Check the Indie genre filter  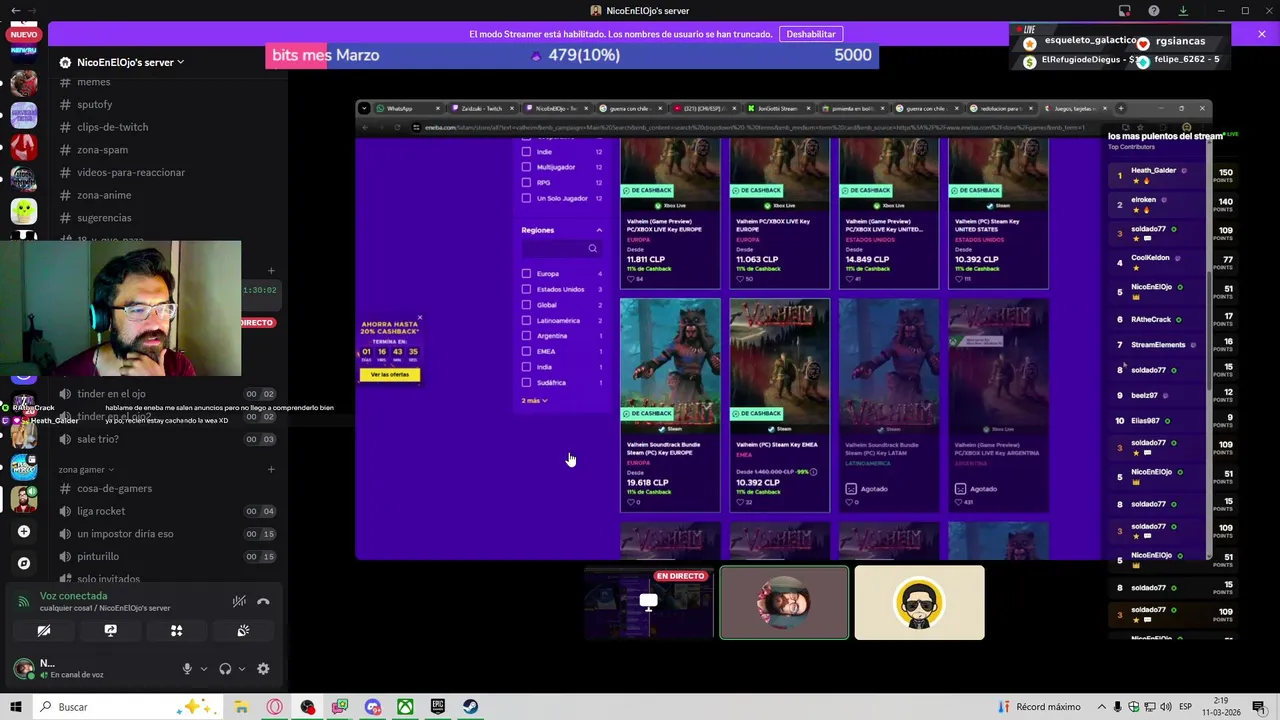pyautogui.click(x=526, y=152)
